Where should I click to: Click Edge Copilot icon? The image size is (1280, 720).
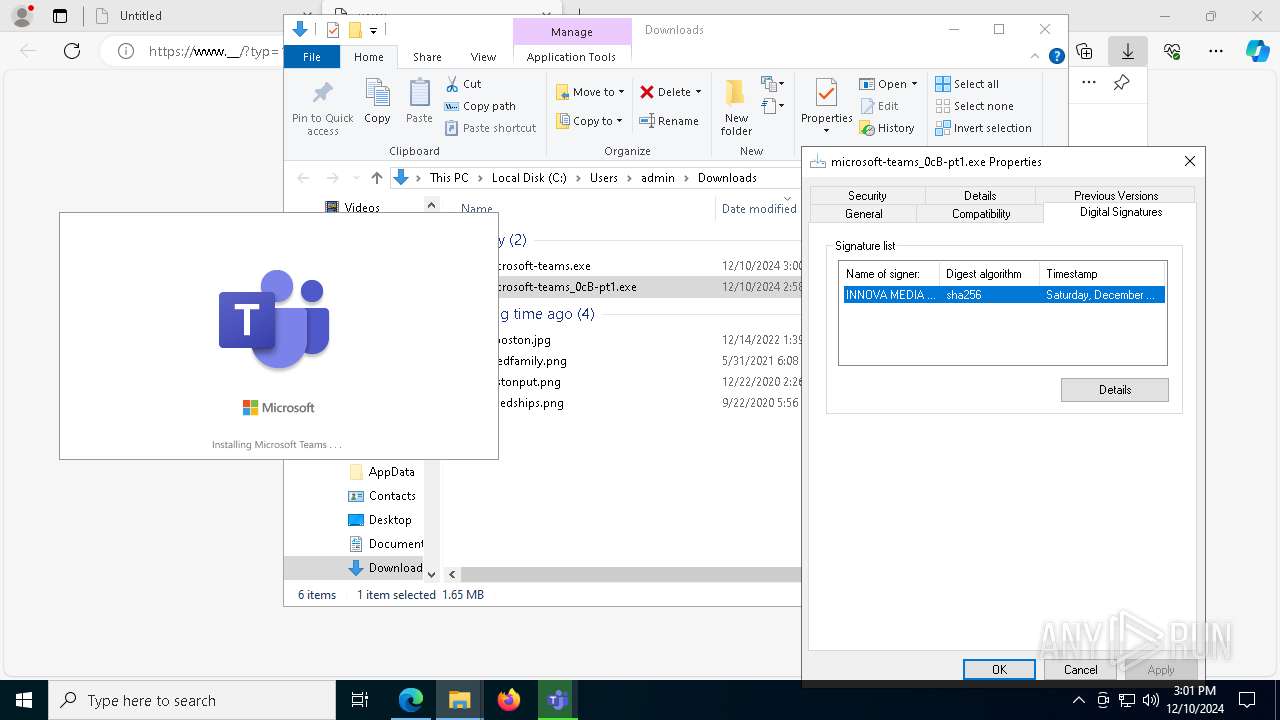(1258, 51)
